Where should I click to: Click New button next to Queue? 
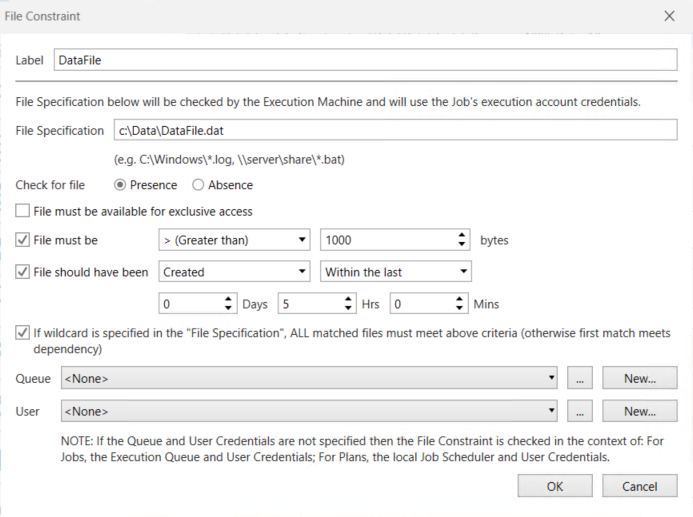pos(639,379)
